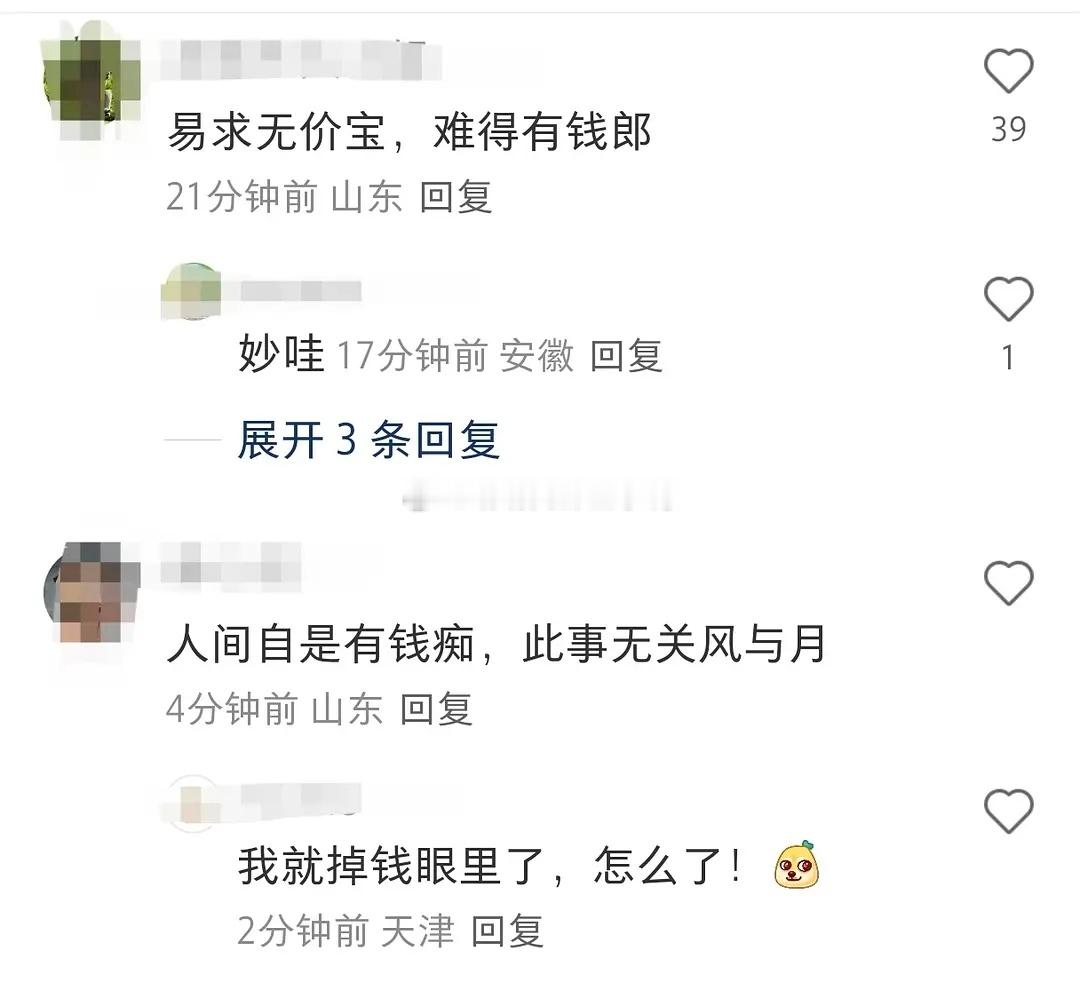
Task: Like the 人间自是有钱痴 comment
Action: (1008, 584)
